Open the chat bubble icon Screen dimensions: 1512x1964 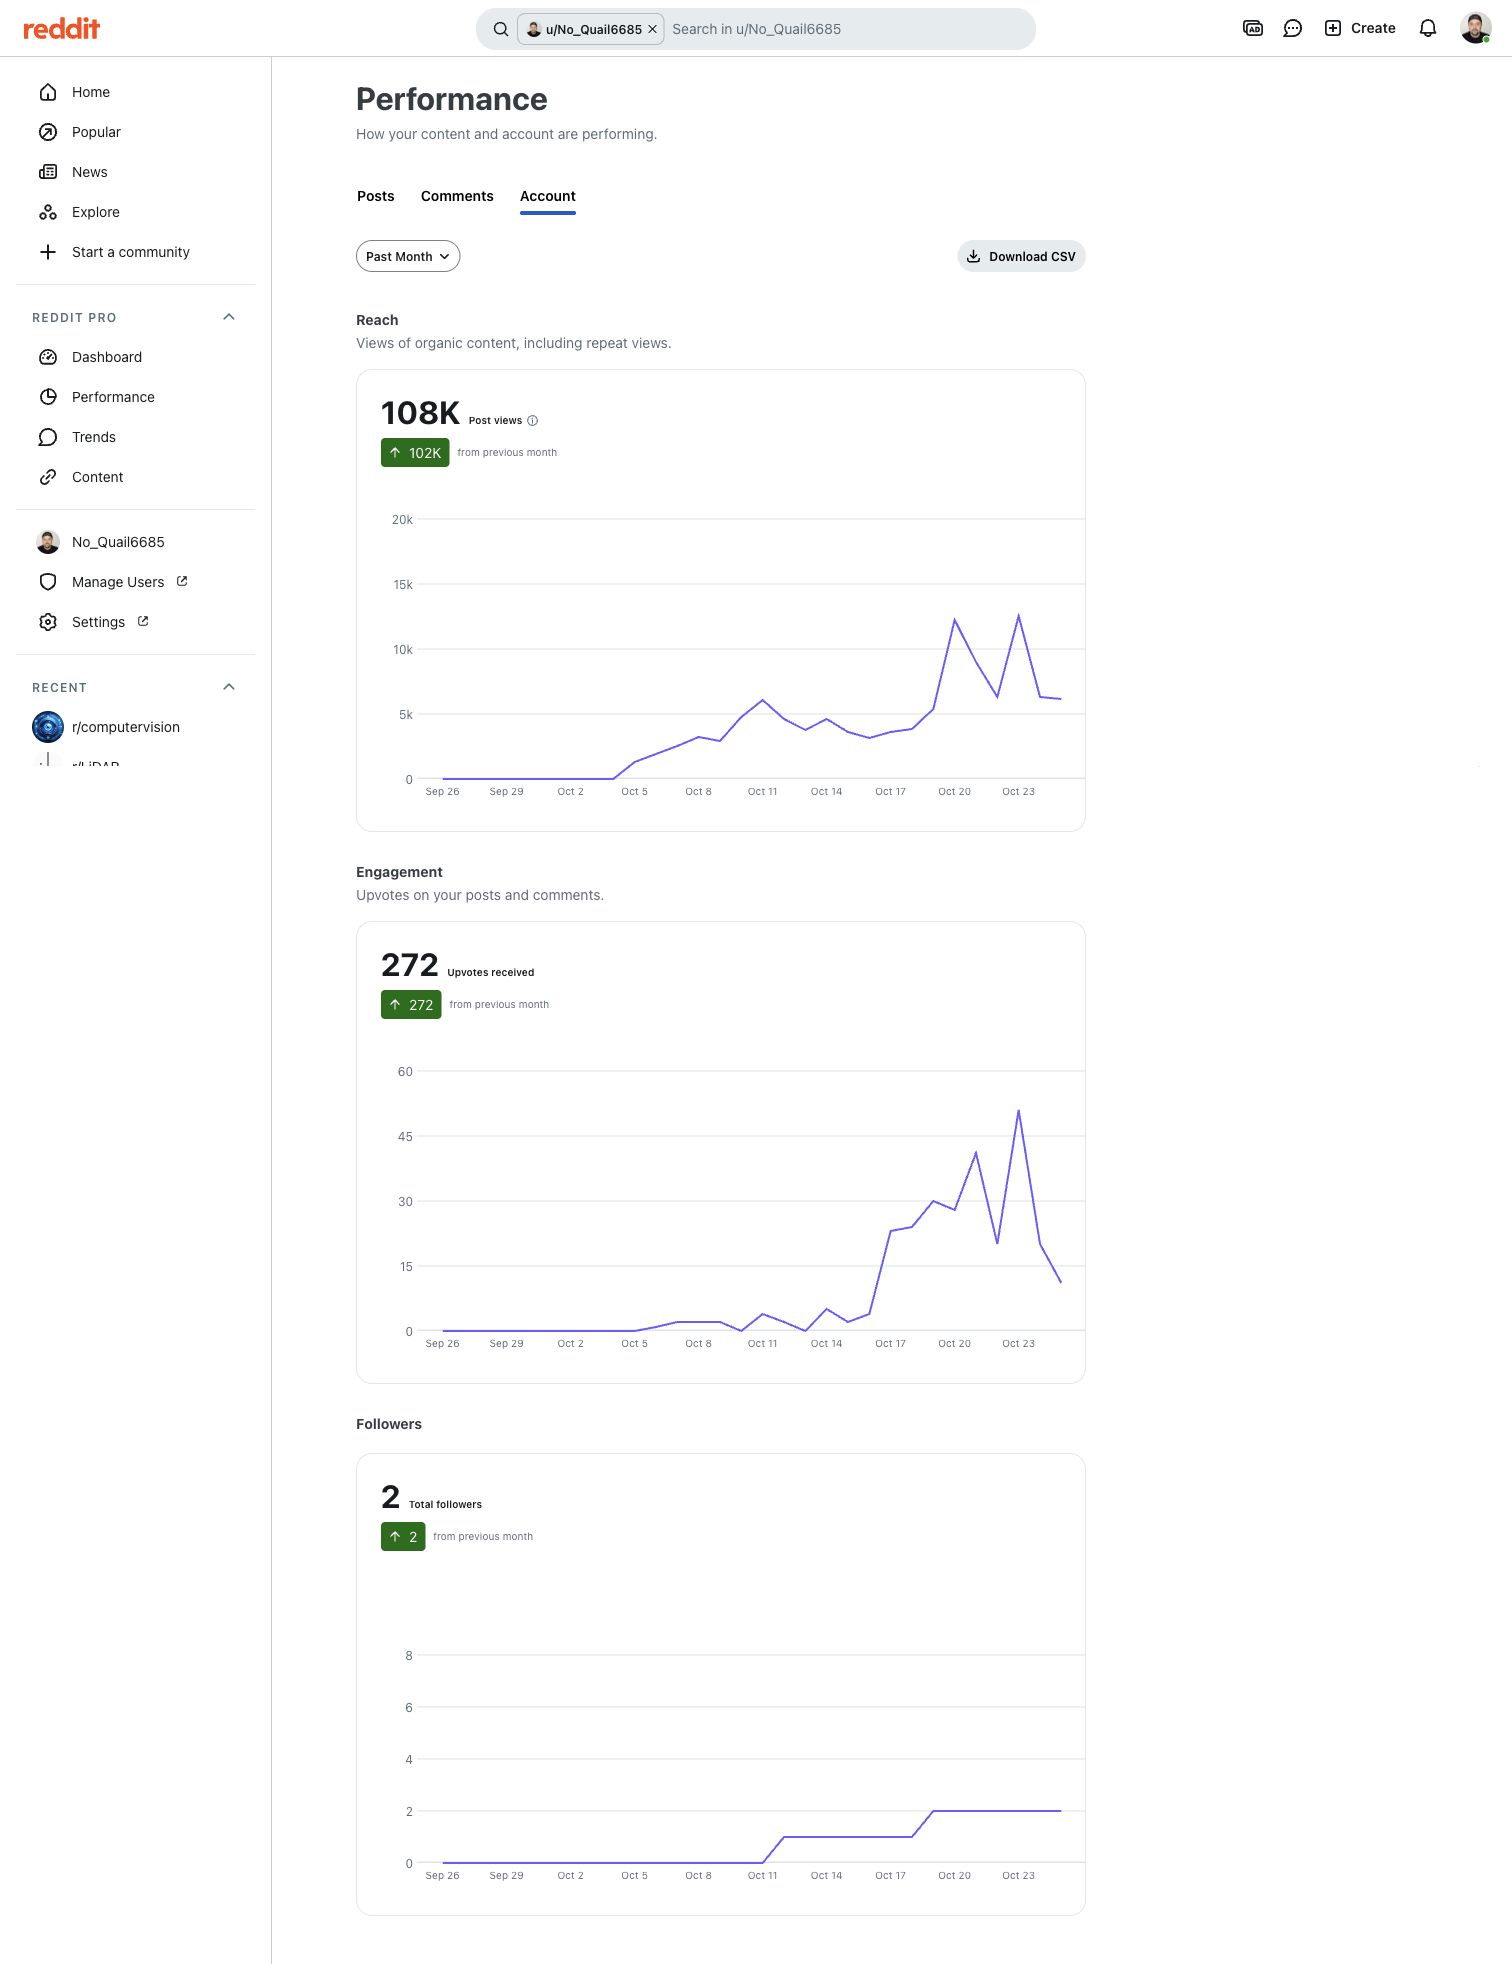pyautogui.click(x=1293, y=28)
